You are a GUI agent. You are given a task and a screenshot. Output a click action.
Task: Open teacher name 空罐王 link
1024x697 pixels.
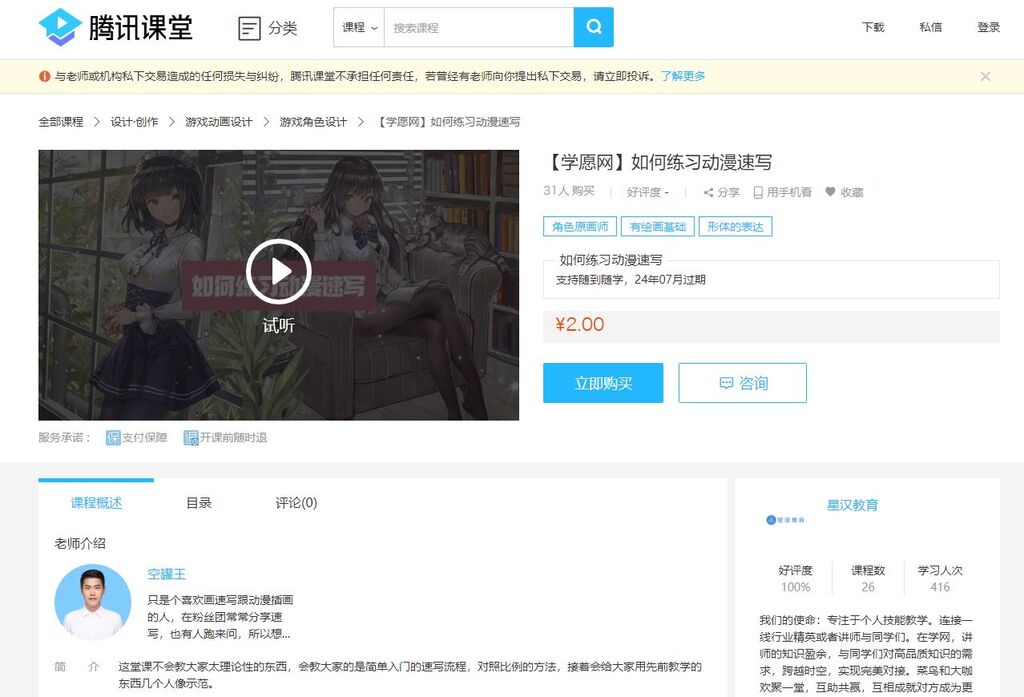click(167, 574)
